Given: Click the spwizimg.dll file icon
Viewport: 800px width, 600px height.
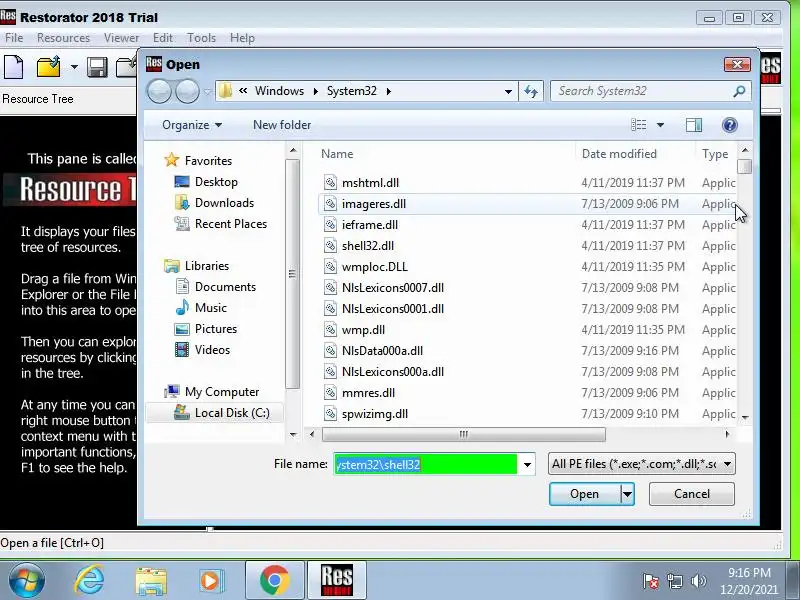Looking at the screenshot, I should pos(331,413).
